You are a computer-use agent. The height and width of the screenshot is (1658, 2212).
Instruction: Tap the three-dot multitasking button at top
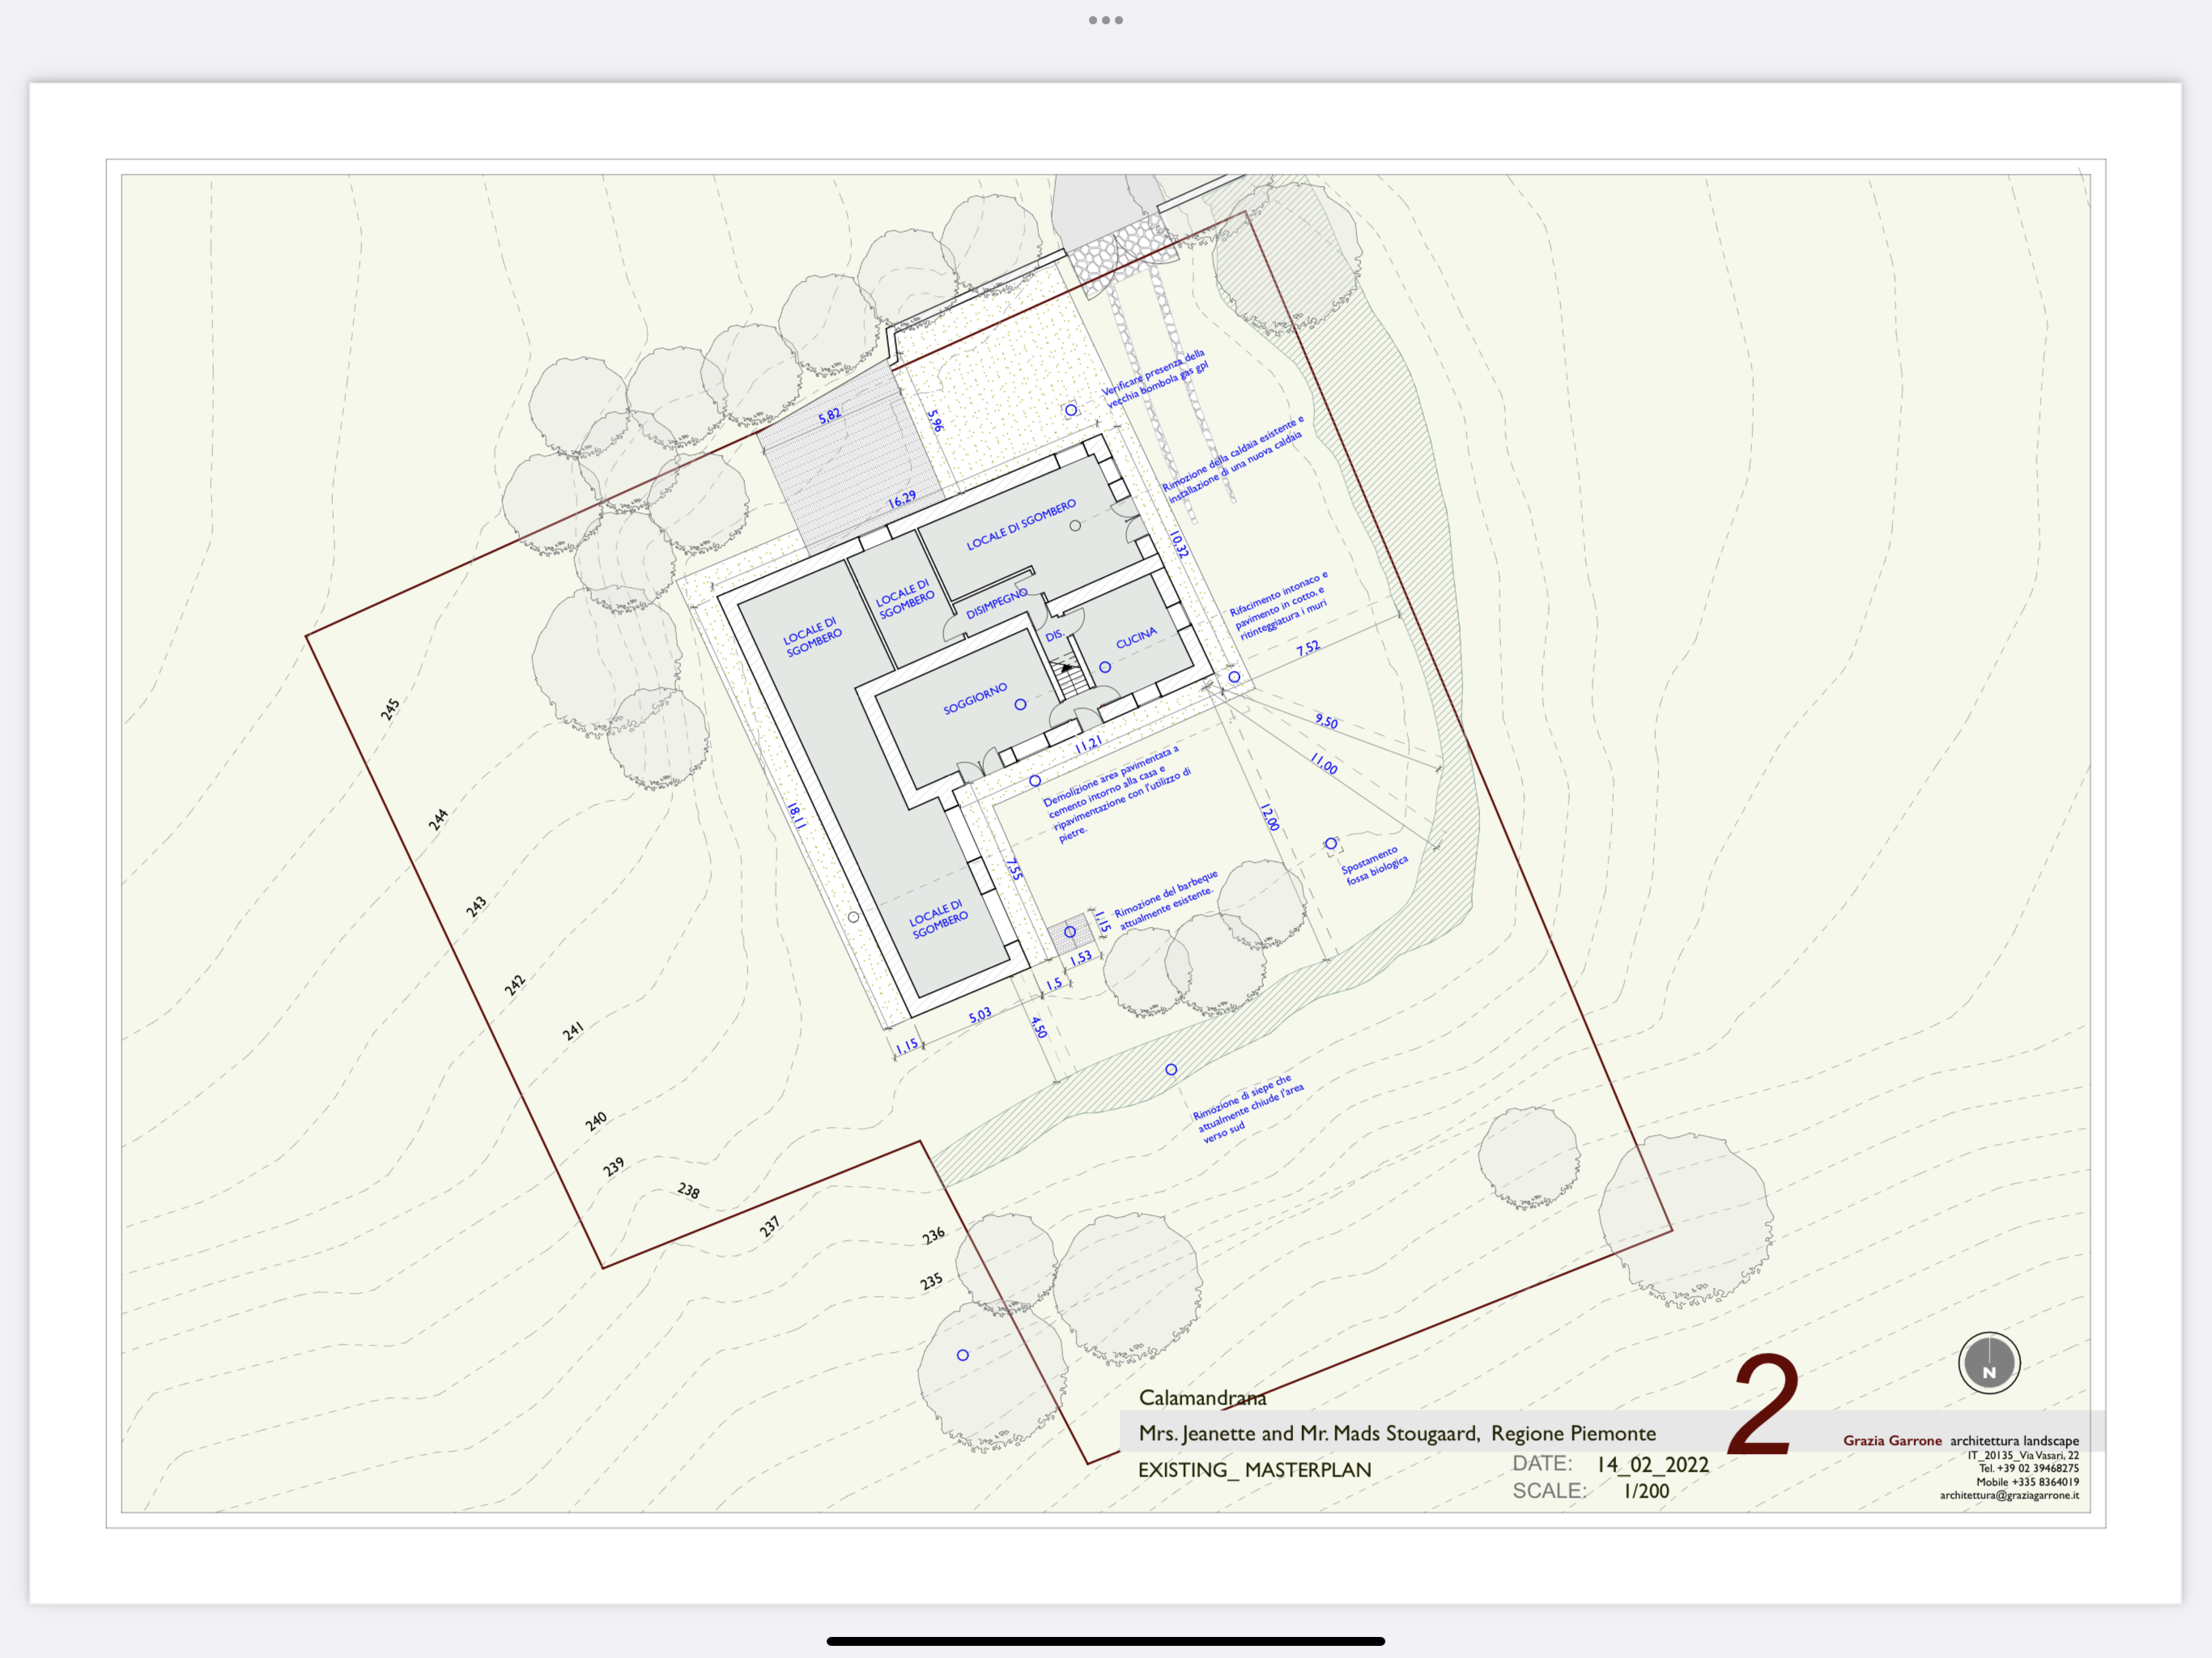tap(1105, 20)
